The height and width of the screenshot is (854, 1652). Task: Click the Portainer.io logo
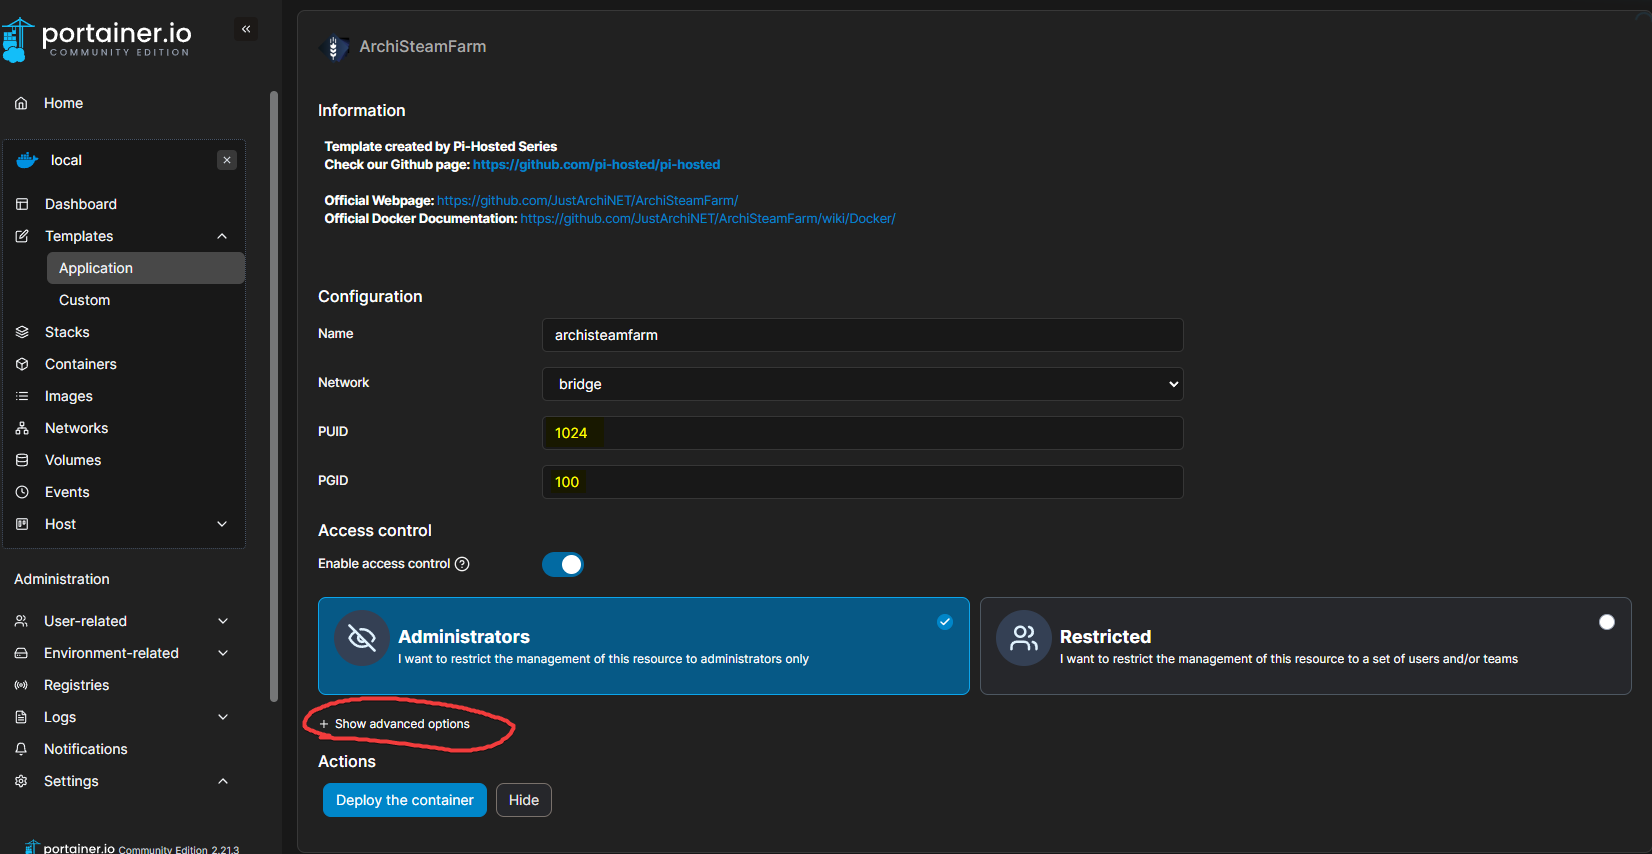click(98, 39)
